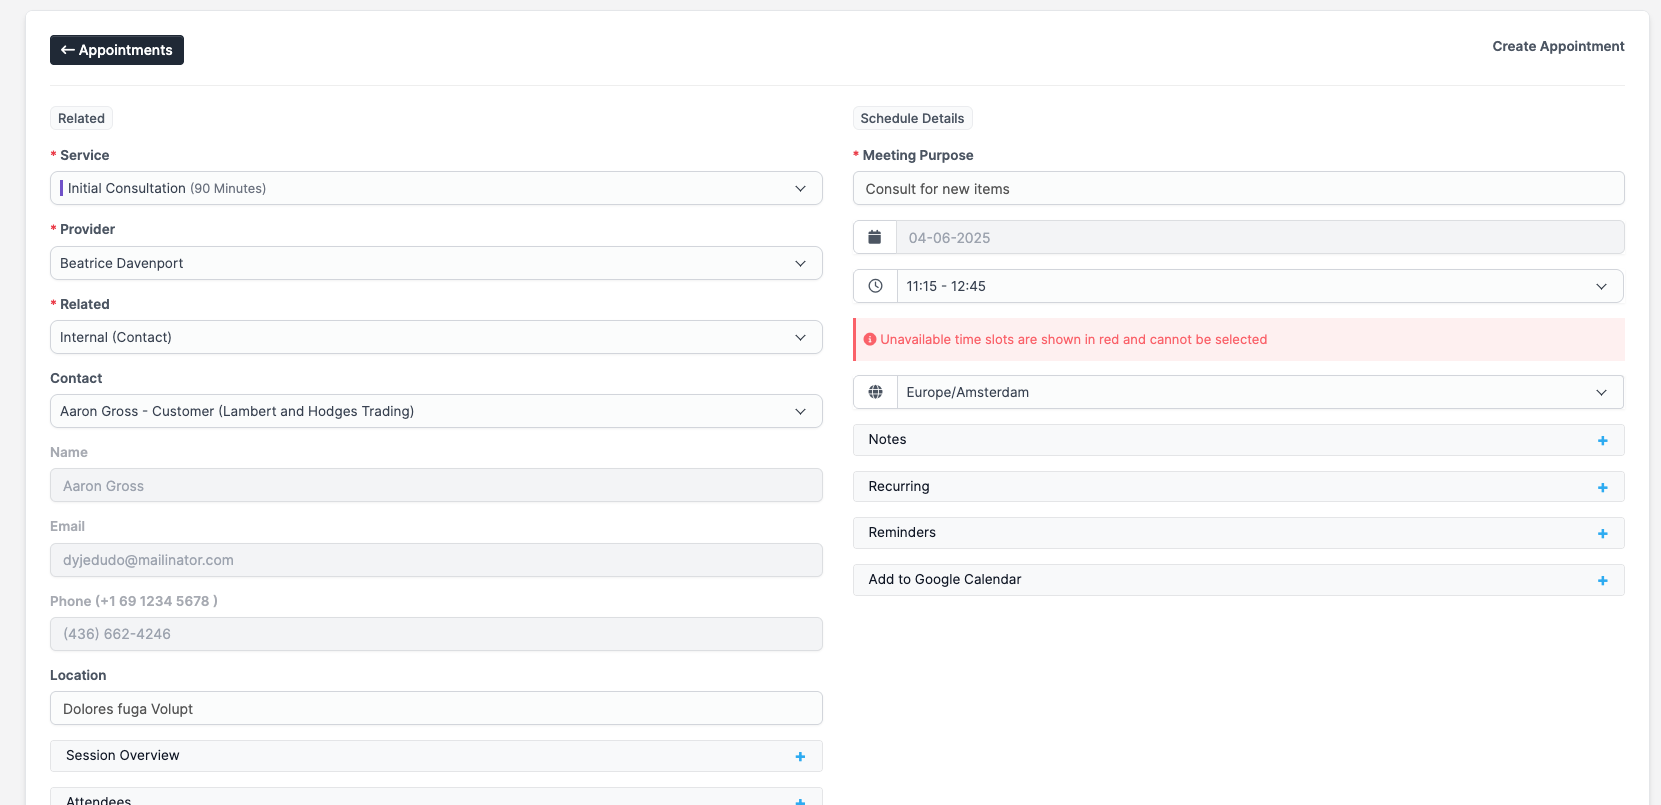Click the globe icon beside timezone
1661x805 pixels.
[875, 392]
